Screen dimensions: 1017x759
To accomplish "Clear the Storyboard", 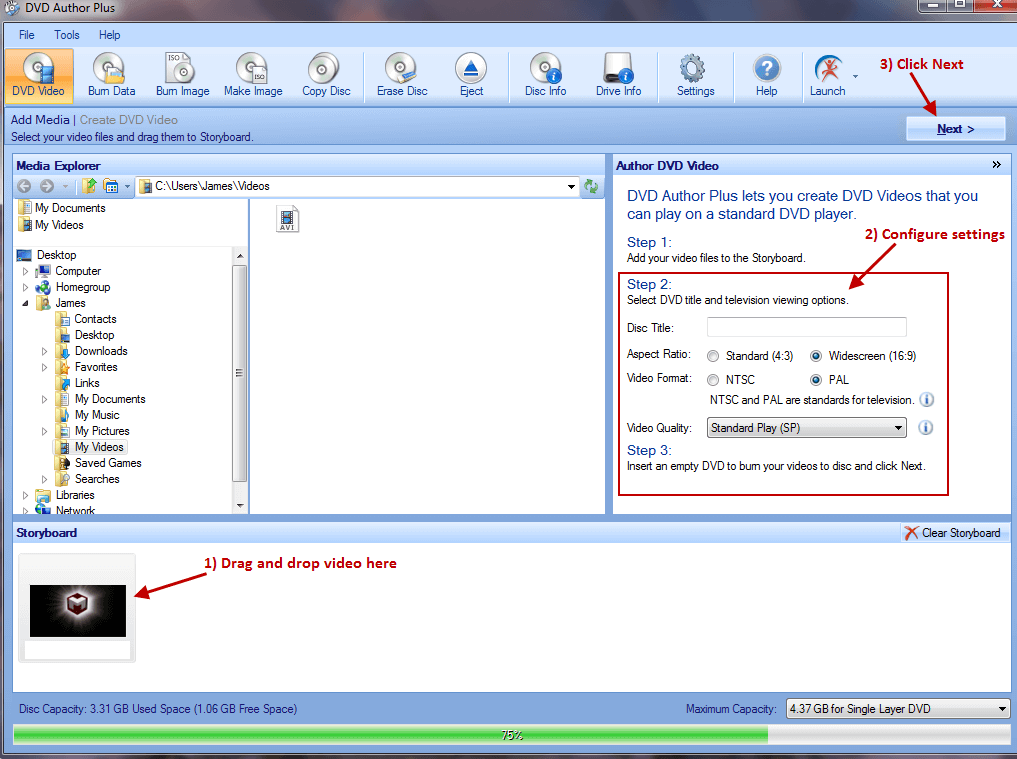I will (952, 533).
